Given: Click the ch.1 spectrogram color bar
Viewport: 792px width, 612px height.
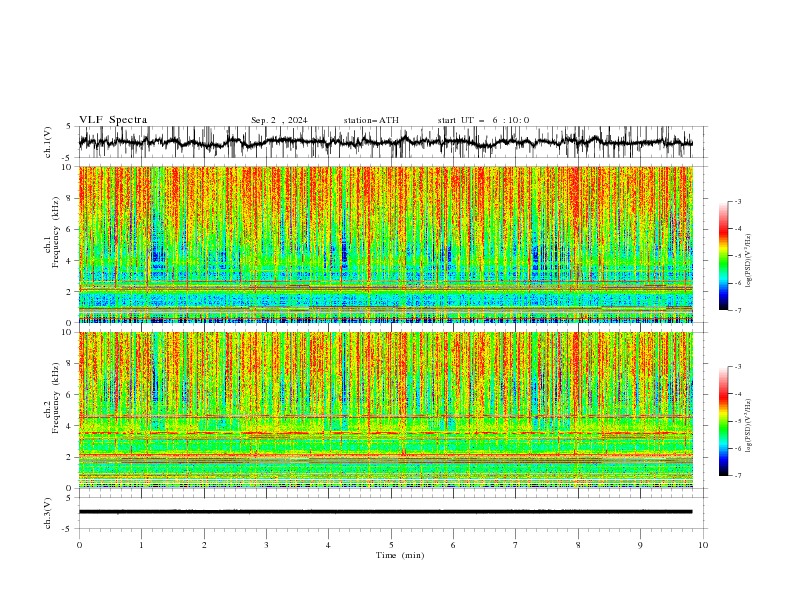Looking at the screenshot, I should point(724,256).
